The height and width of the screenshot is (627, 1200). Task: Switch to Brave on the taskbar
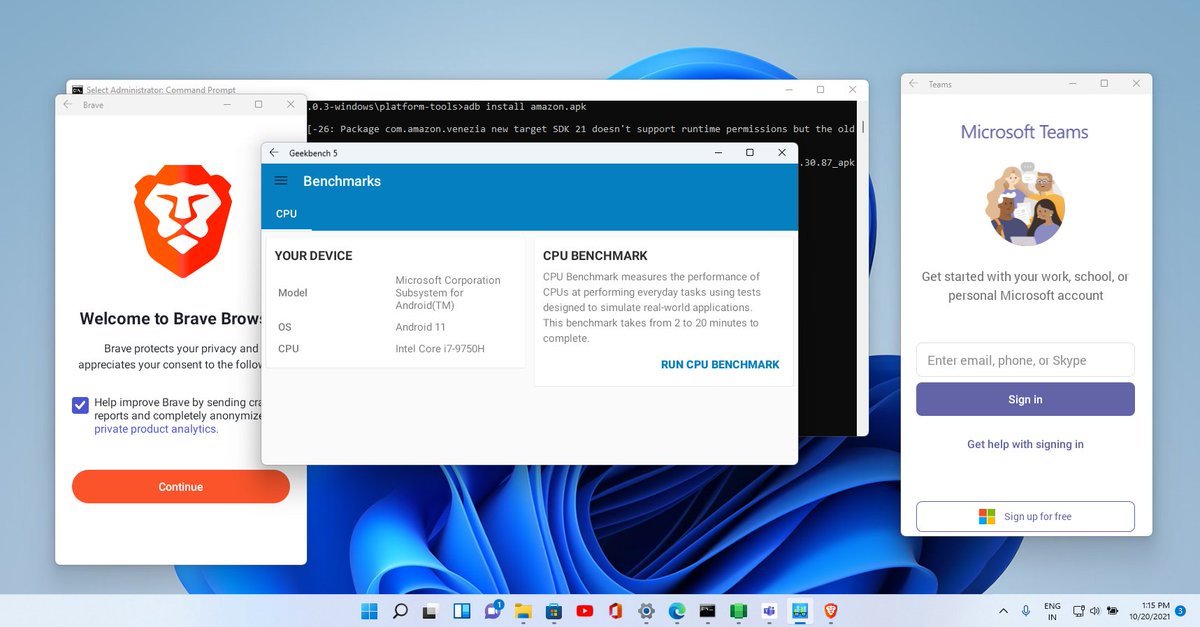(x=831, y=611)
